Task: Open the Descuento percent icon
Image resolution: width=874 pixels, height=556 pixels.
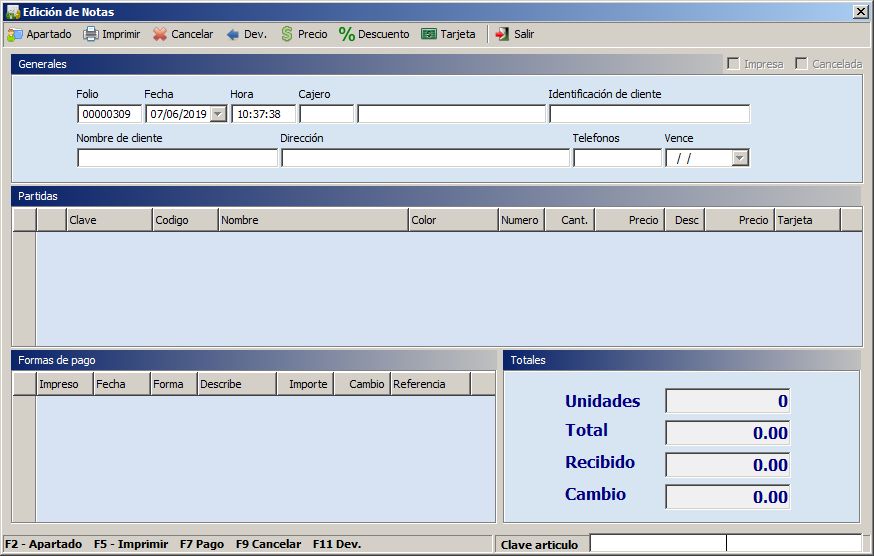Action: coord(347,34)
